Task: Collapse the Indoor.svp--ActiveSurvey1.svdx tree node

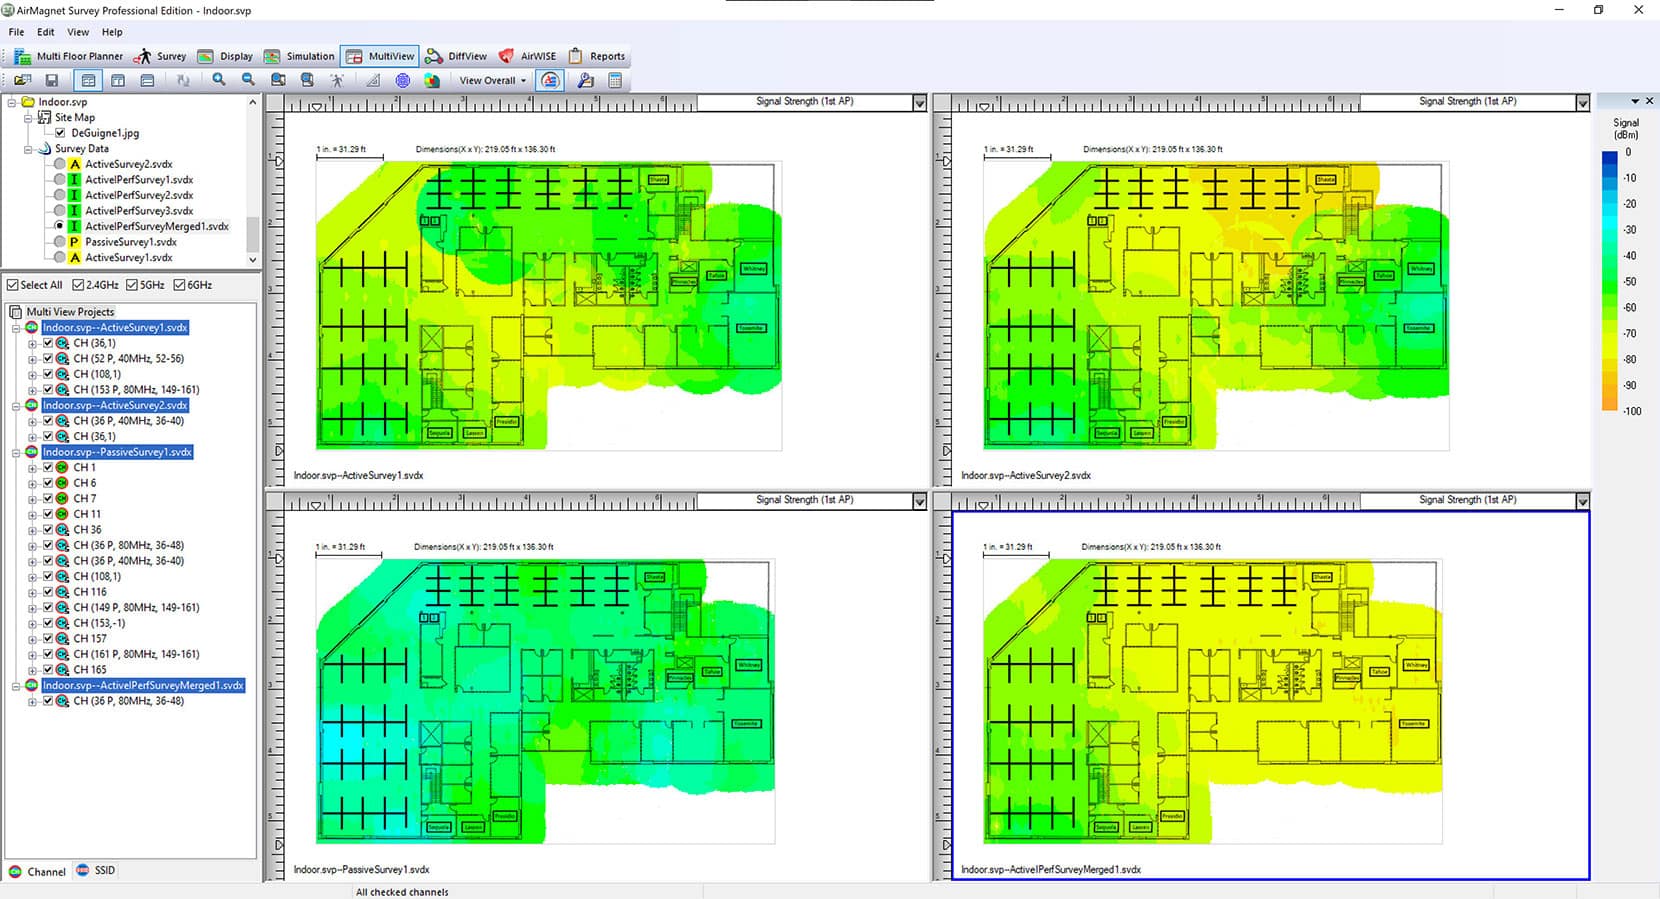Action: [x=16, y=328]
